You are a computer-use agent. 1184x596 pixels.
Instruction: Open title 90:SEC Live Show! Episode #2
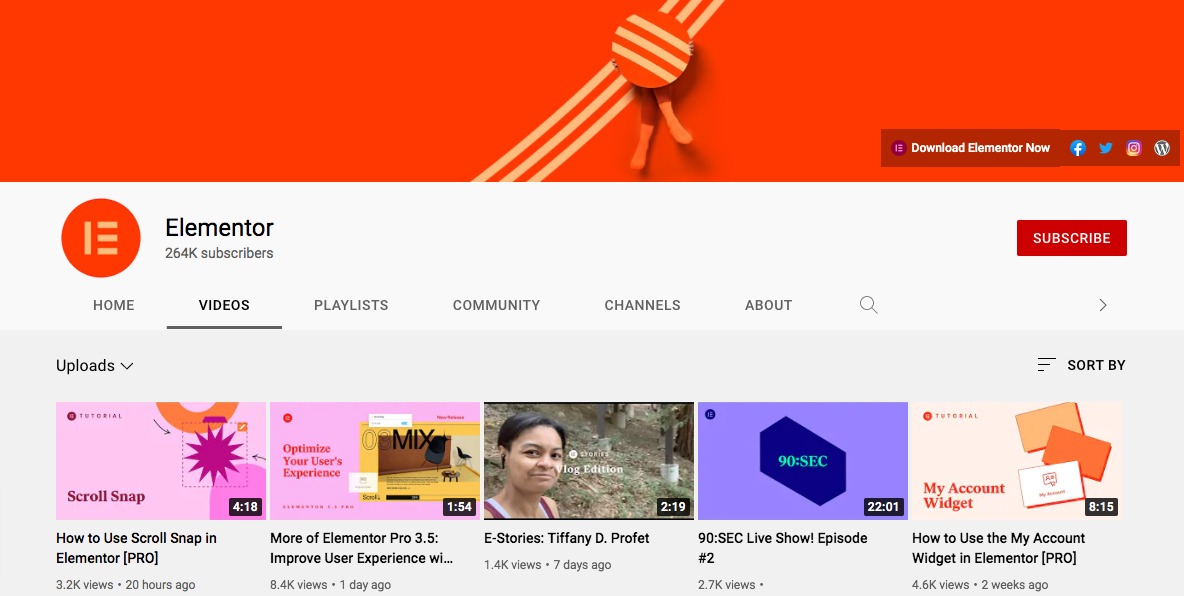coord(782,548)
